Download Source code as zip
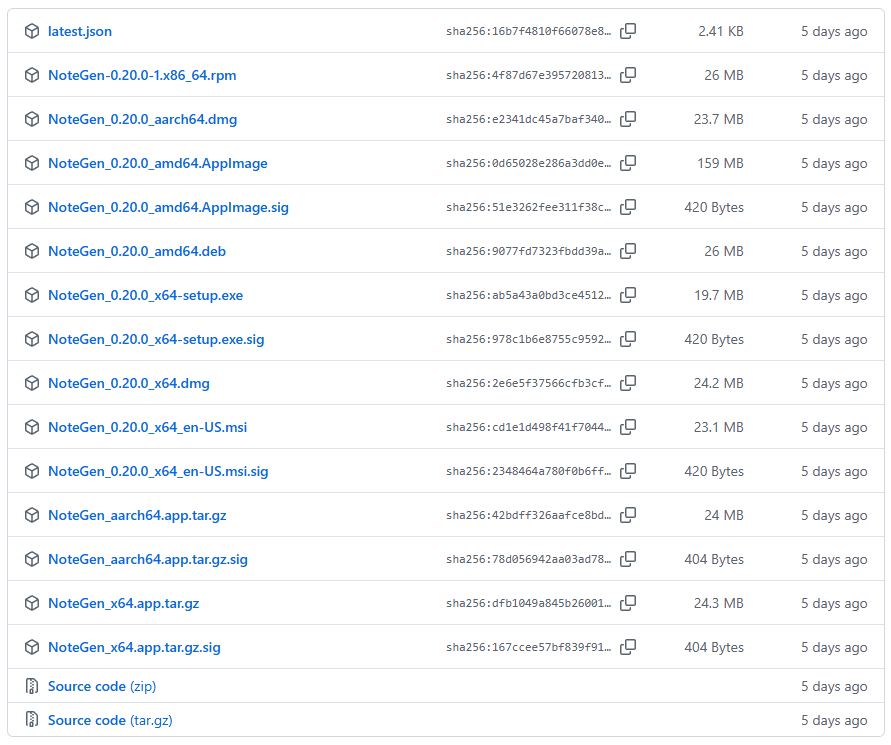The image size is (891, 745). tap(102, 686)
